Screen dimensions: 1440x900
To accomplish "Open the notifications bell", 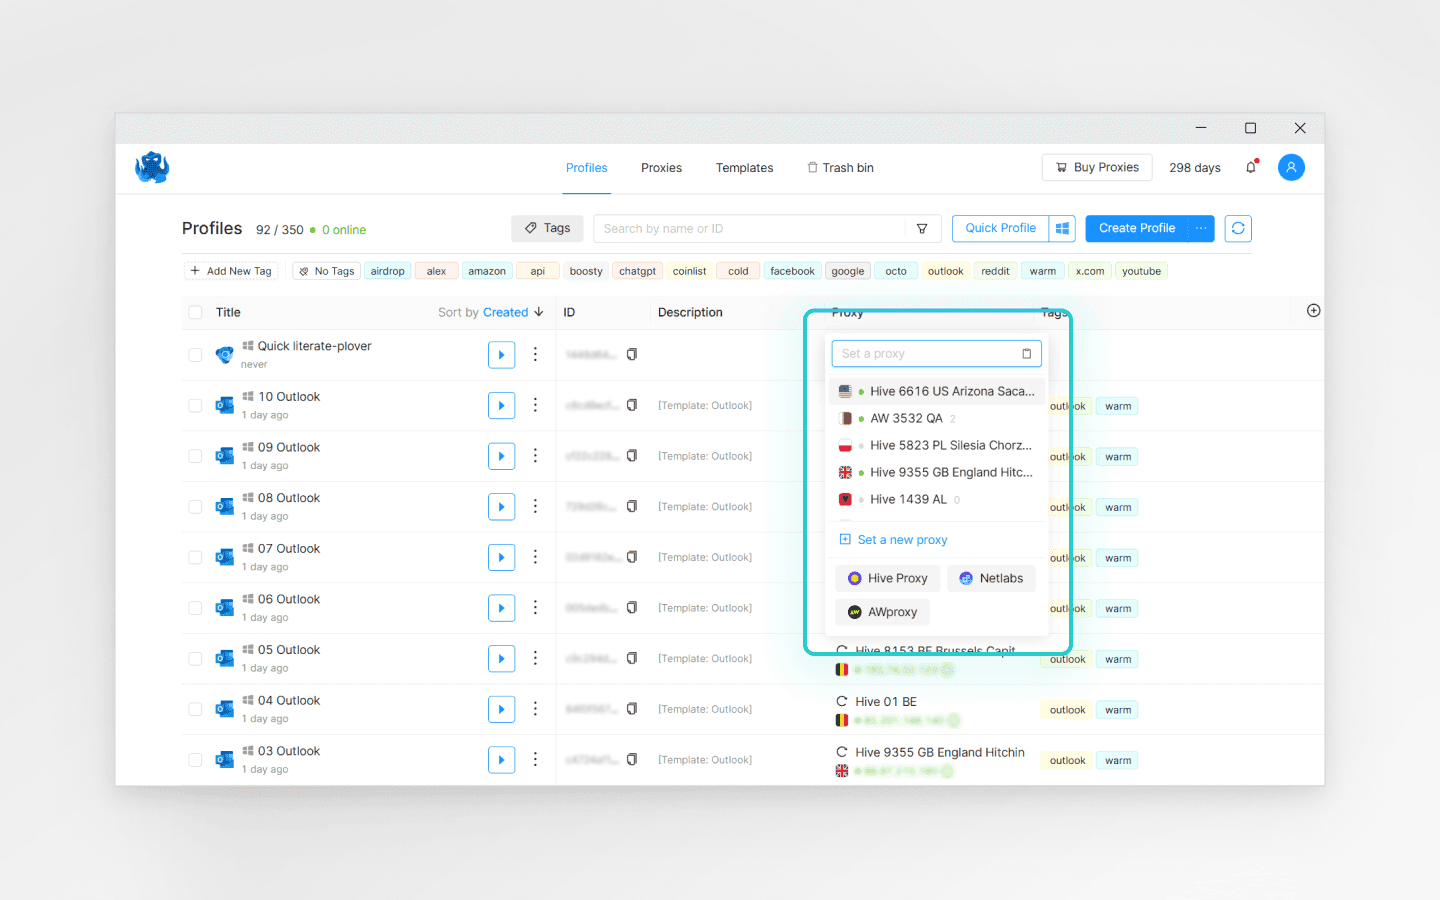I will tap(1251, 167).
